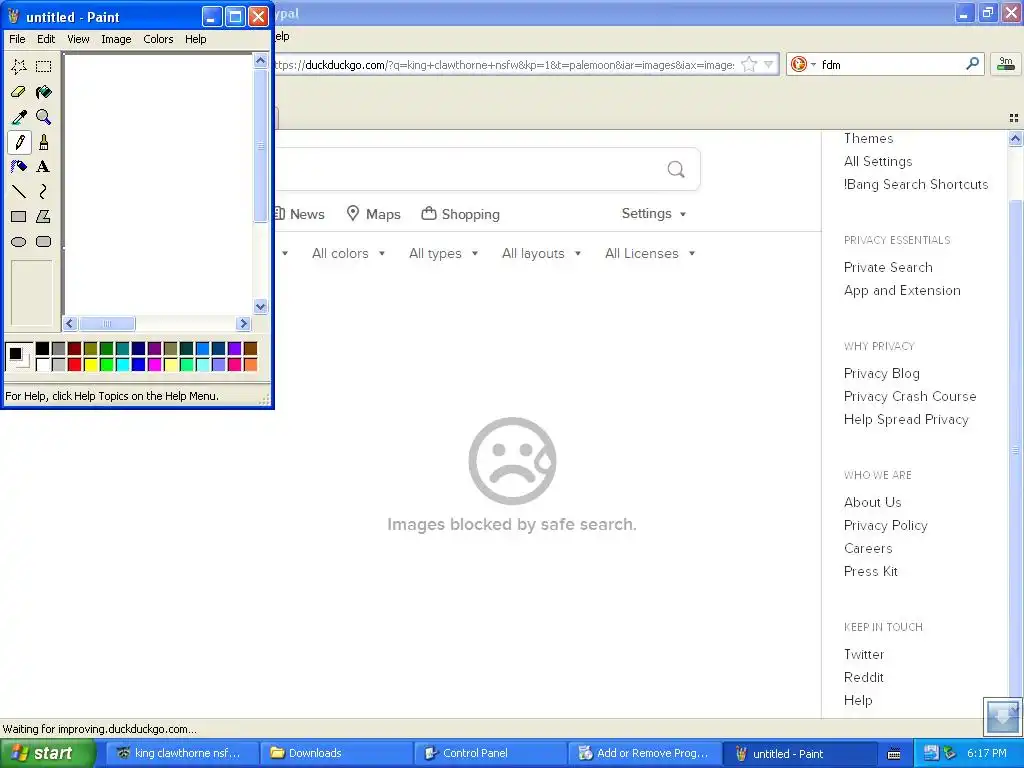Click the bookmark star in the address bar
Viewport: 1024px width, 768px height.
coord(749,64)
